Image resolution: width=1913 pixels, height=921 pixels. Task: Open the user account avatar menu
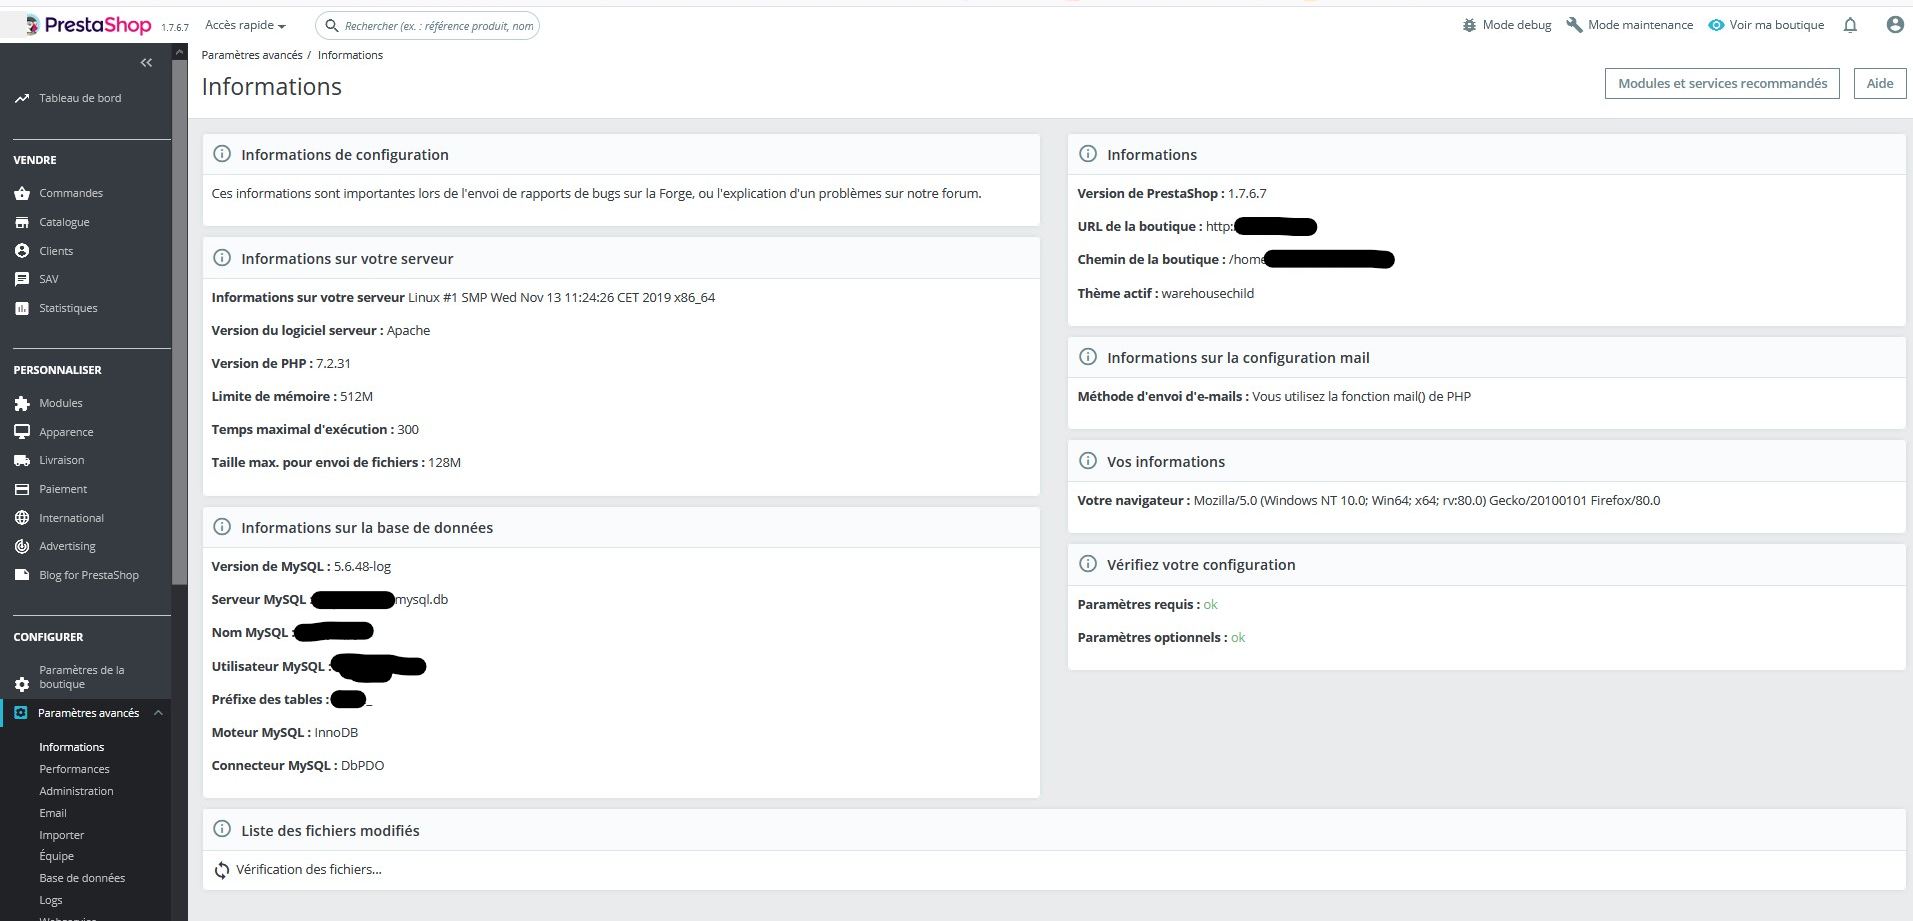(1895, 25)
